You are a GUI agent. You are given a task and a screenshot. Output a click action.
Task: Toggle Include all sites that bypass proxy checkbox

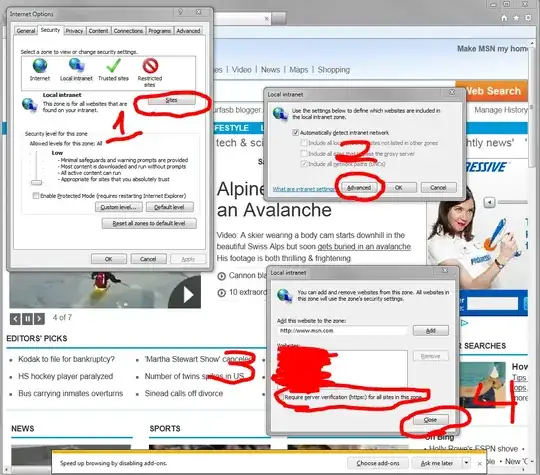(304, 153)
